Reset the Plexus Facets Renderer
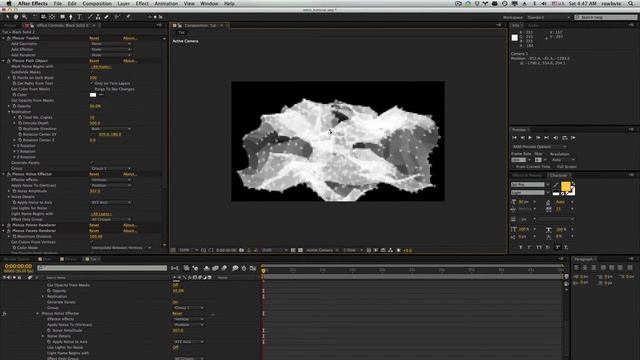Screen dimensions: 640x360 [x=94, y=231]
